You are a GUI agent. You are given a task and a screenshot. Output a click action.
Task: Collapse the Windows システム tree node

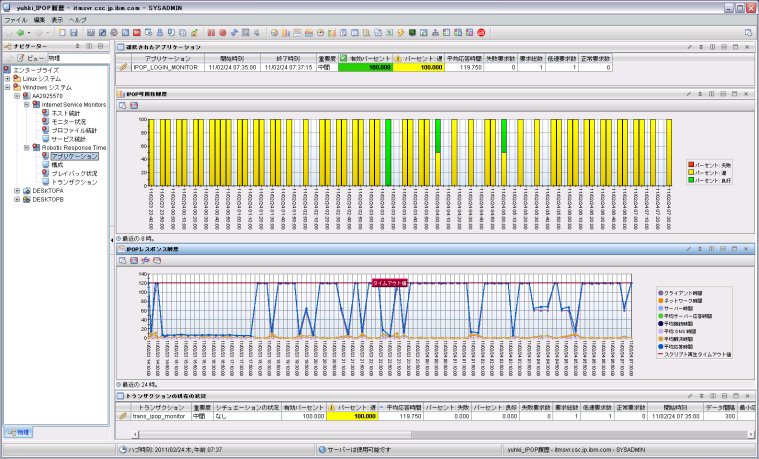(7, 87)
